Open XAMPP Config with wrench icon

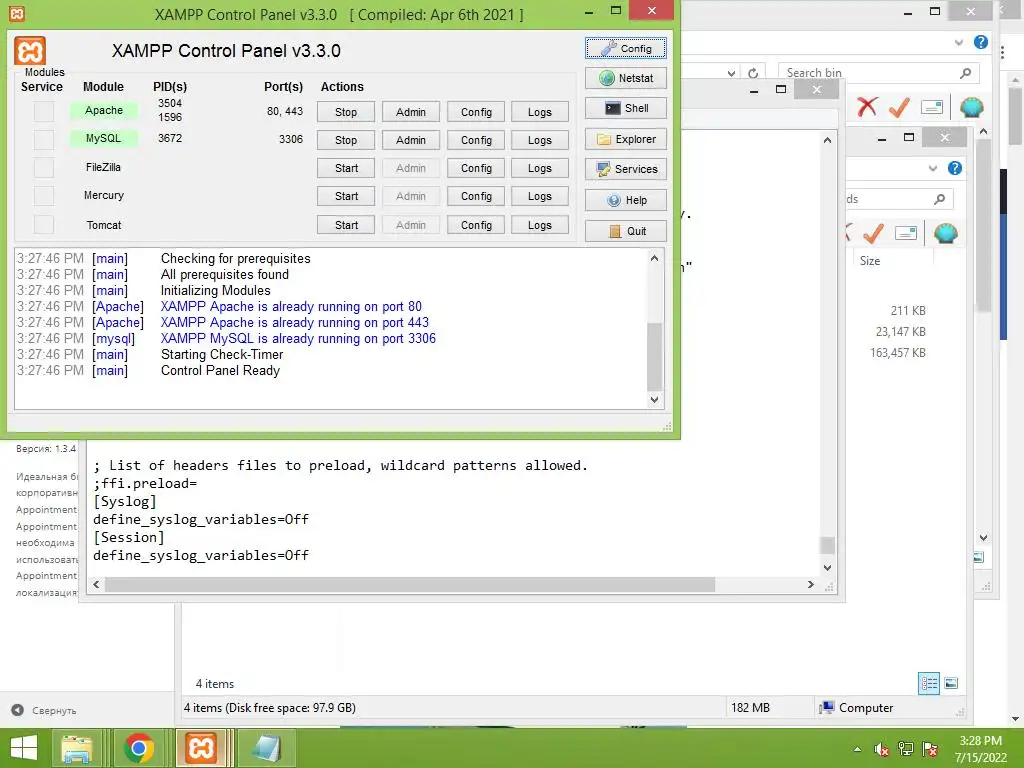(x=626, y=48)
